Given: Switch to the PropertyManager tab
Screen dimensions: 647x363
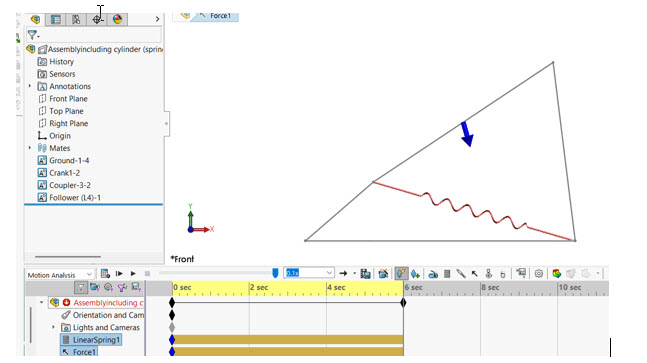Looking at the screenshot, I should point(56,19).
